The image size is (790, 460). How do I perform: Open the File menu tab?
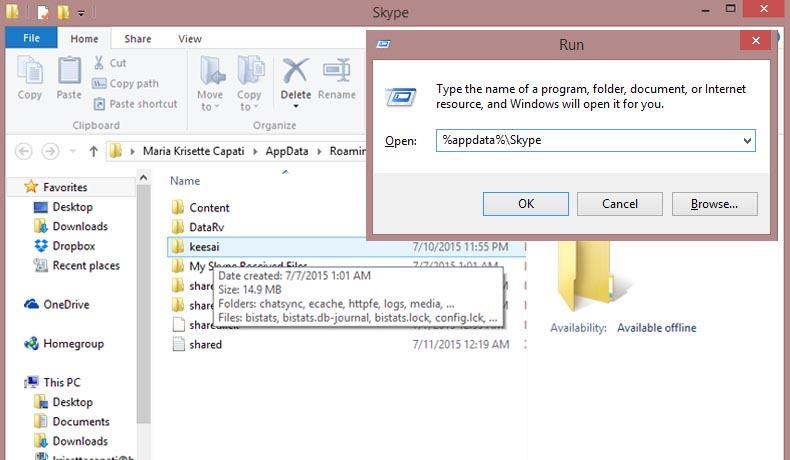[x=31, y=38]
